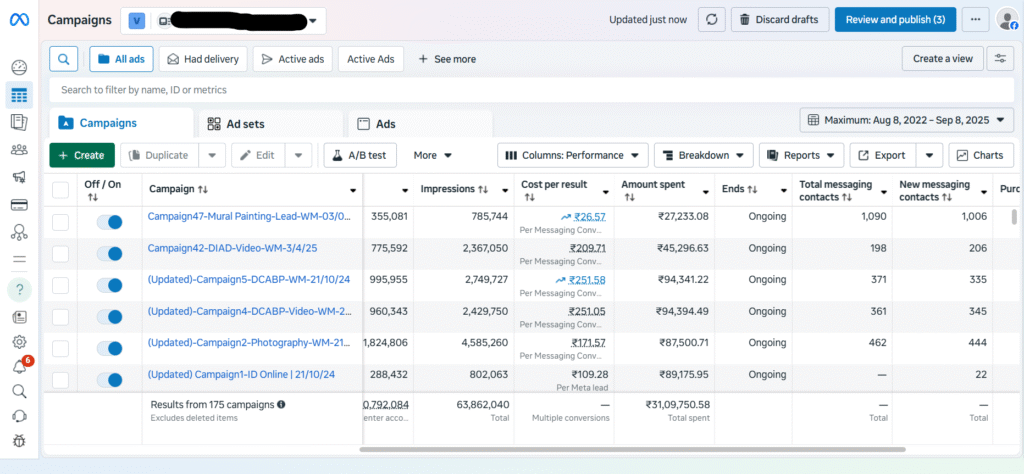Viewport: 1024px width, 474px height.
Task: Turn off Campaign47-Mural Painting toggle
Action: coord(109,222)
